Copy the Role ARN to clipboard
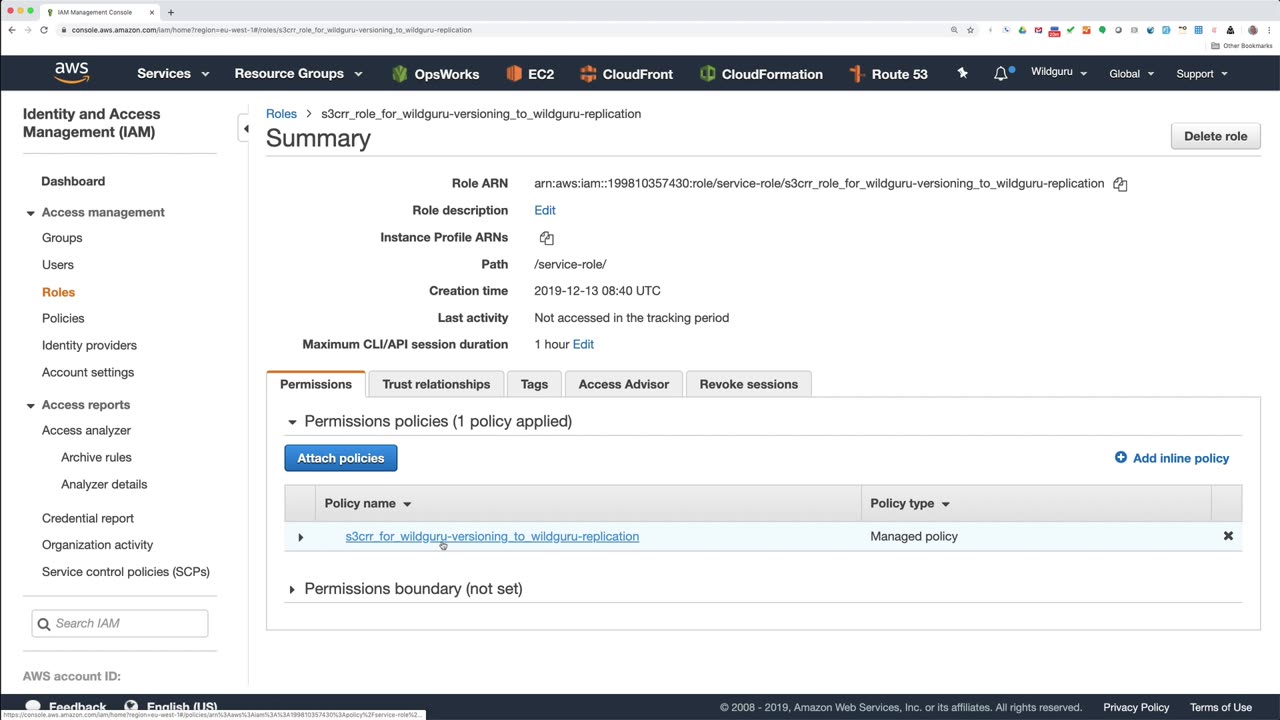Image resolution: width=1280 pixels, height=720 pixels. click(1120, 184)
